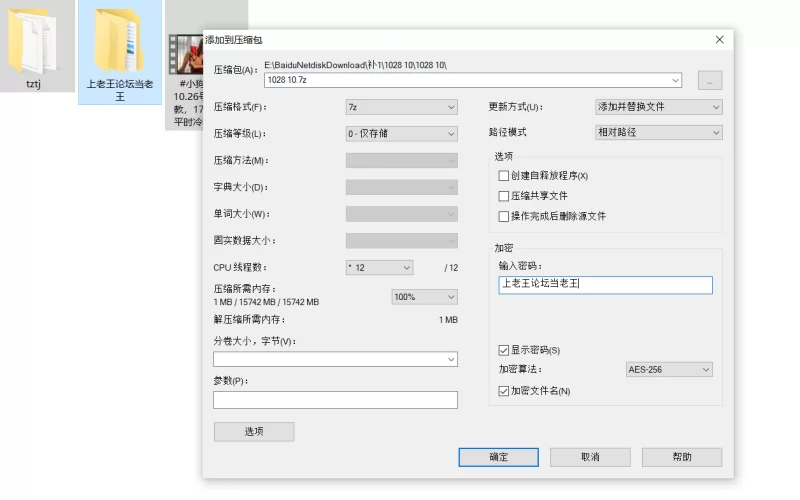
Task: Open the 压缩格式 dropdown showing 7z
Action: pyautogui.click(x=402, y=107)
